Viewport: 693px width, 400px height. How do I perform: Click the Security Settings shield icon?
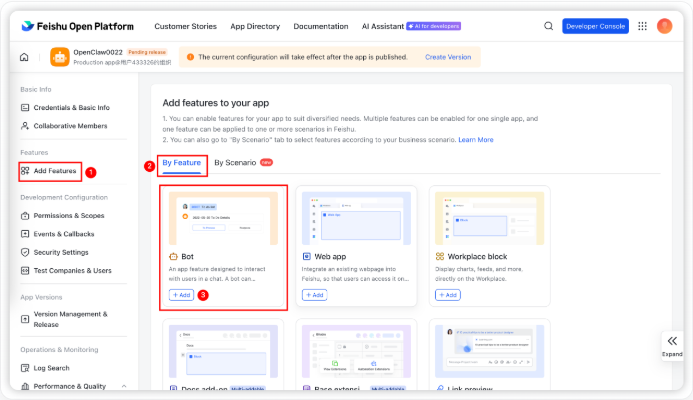click(25, 252)
